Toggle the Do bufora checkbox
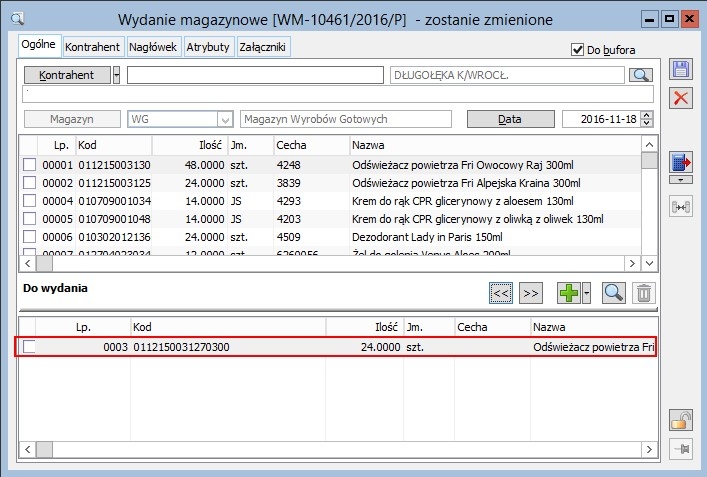The height and width of the screenshot is (477, 707). point(577,50)
